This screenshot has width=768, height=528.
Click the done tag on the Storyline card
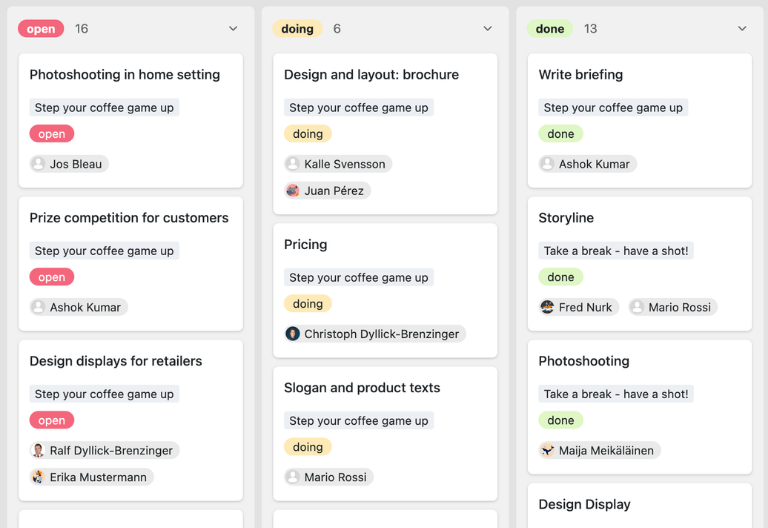561,277
